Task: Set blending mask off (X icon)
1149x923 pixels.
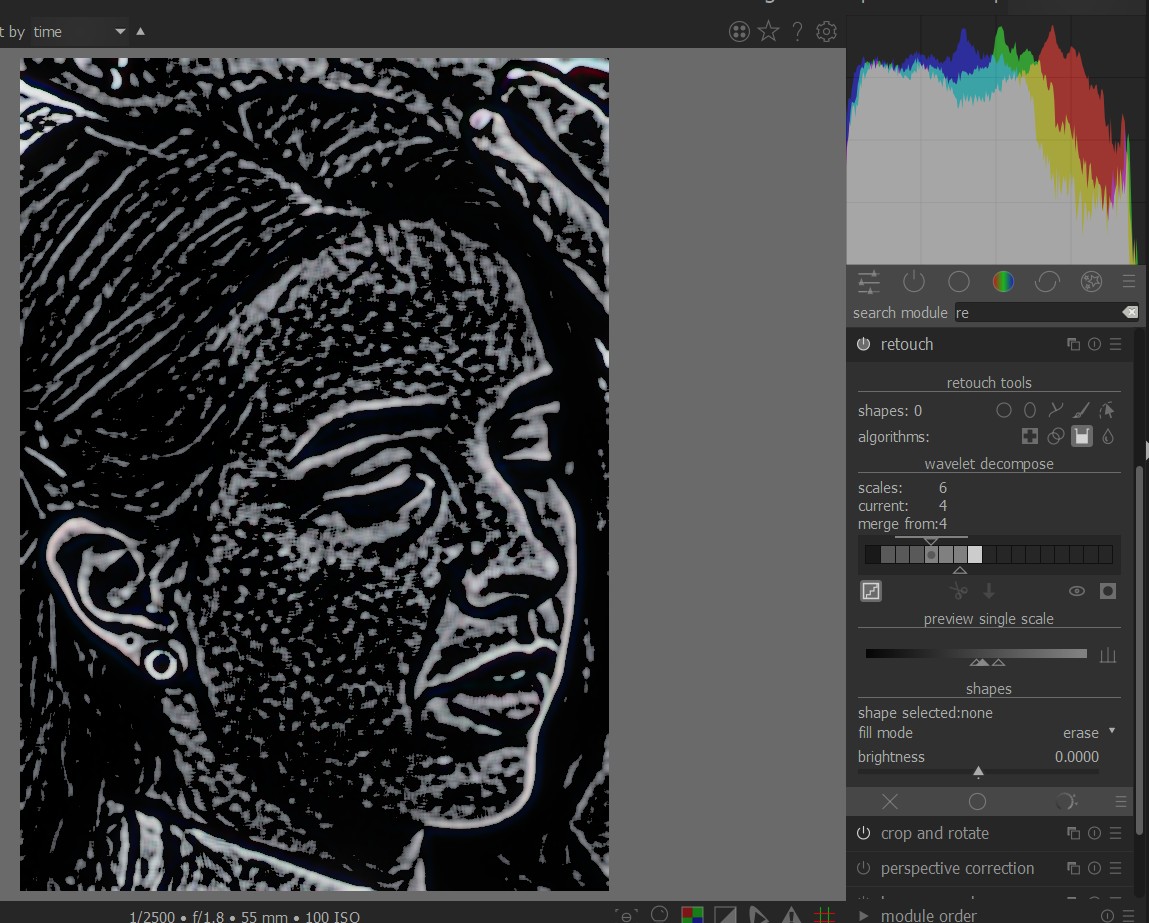Action: tap(890, 801)
